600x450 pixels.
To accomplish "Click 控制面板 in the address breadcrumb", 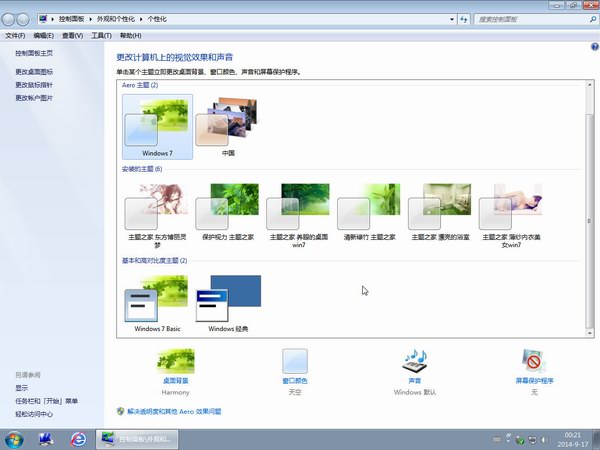I will 71,19.
